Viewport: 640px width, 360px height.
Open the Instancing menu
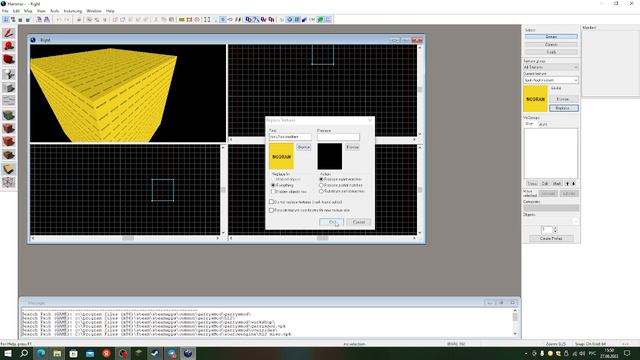click(73, 11)
